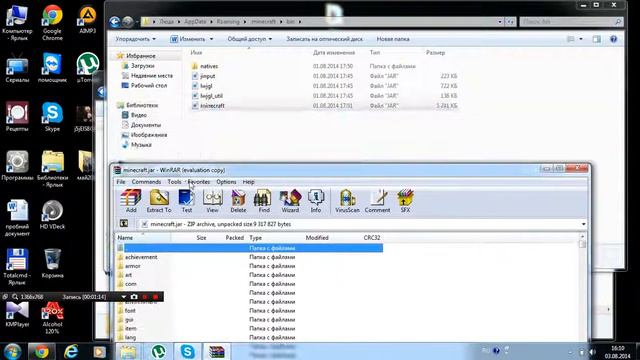Launch the Wizard tool in WinRAR
This screenshot has height=360, width=640.
(290, 201)
